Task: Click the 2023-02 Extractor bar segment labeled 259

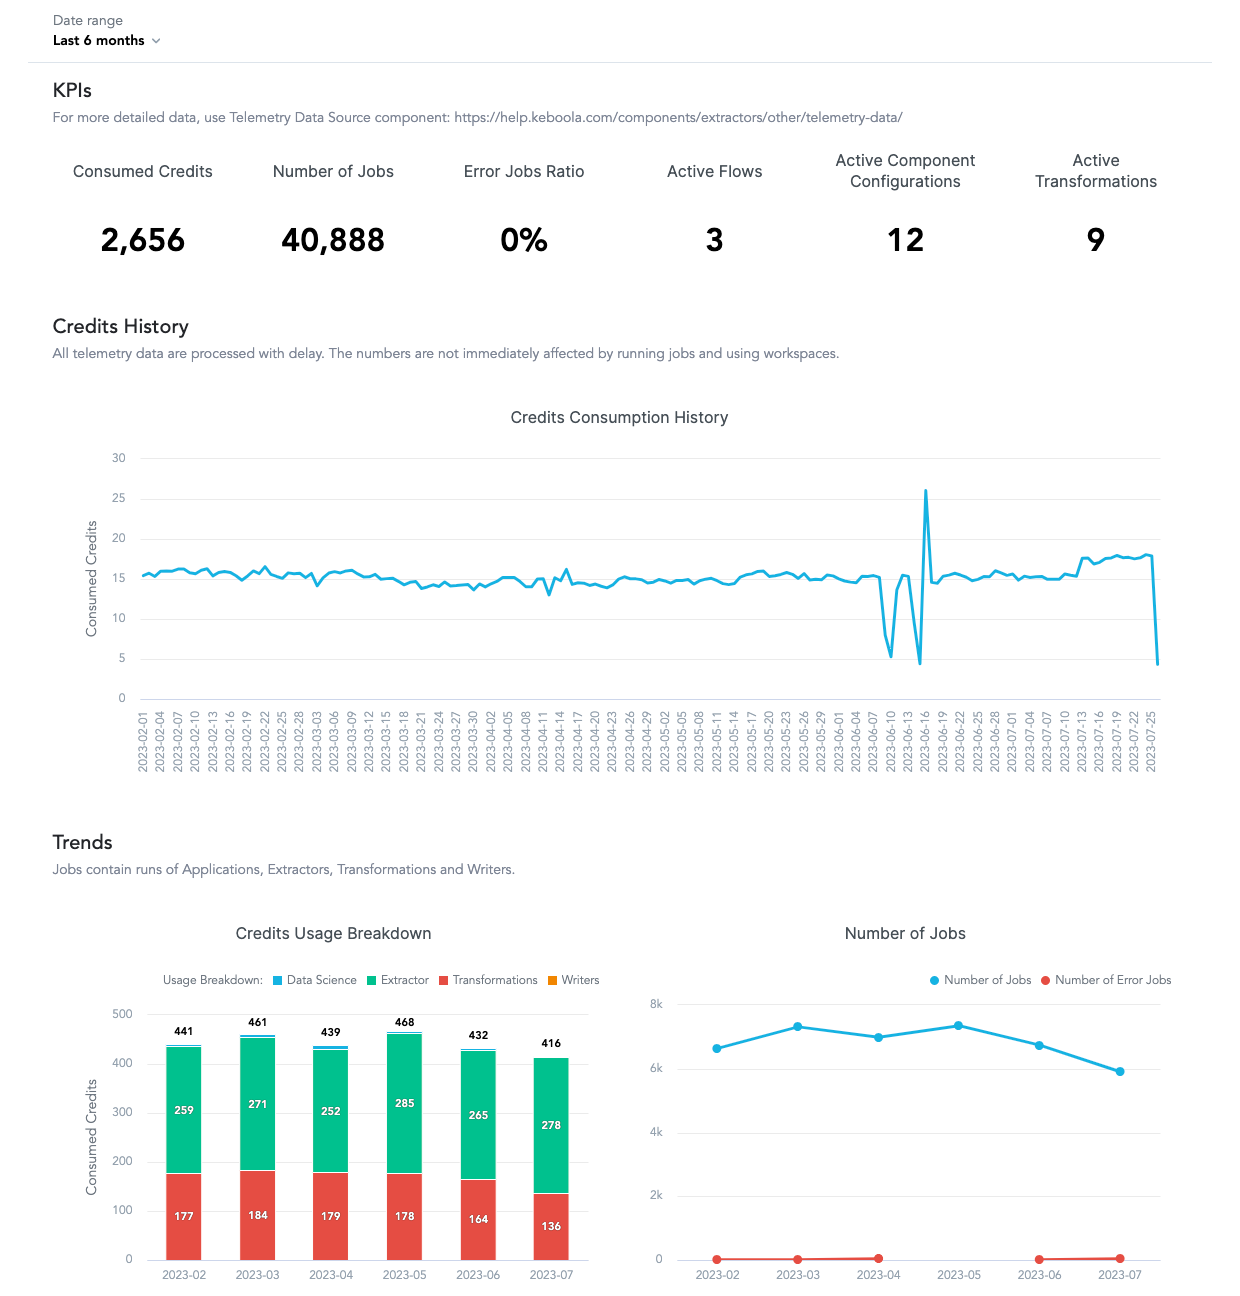Action: 184,1110
